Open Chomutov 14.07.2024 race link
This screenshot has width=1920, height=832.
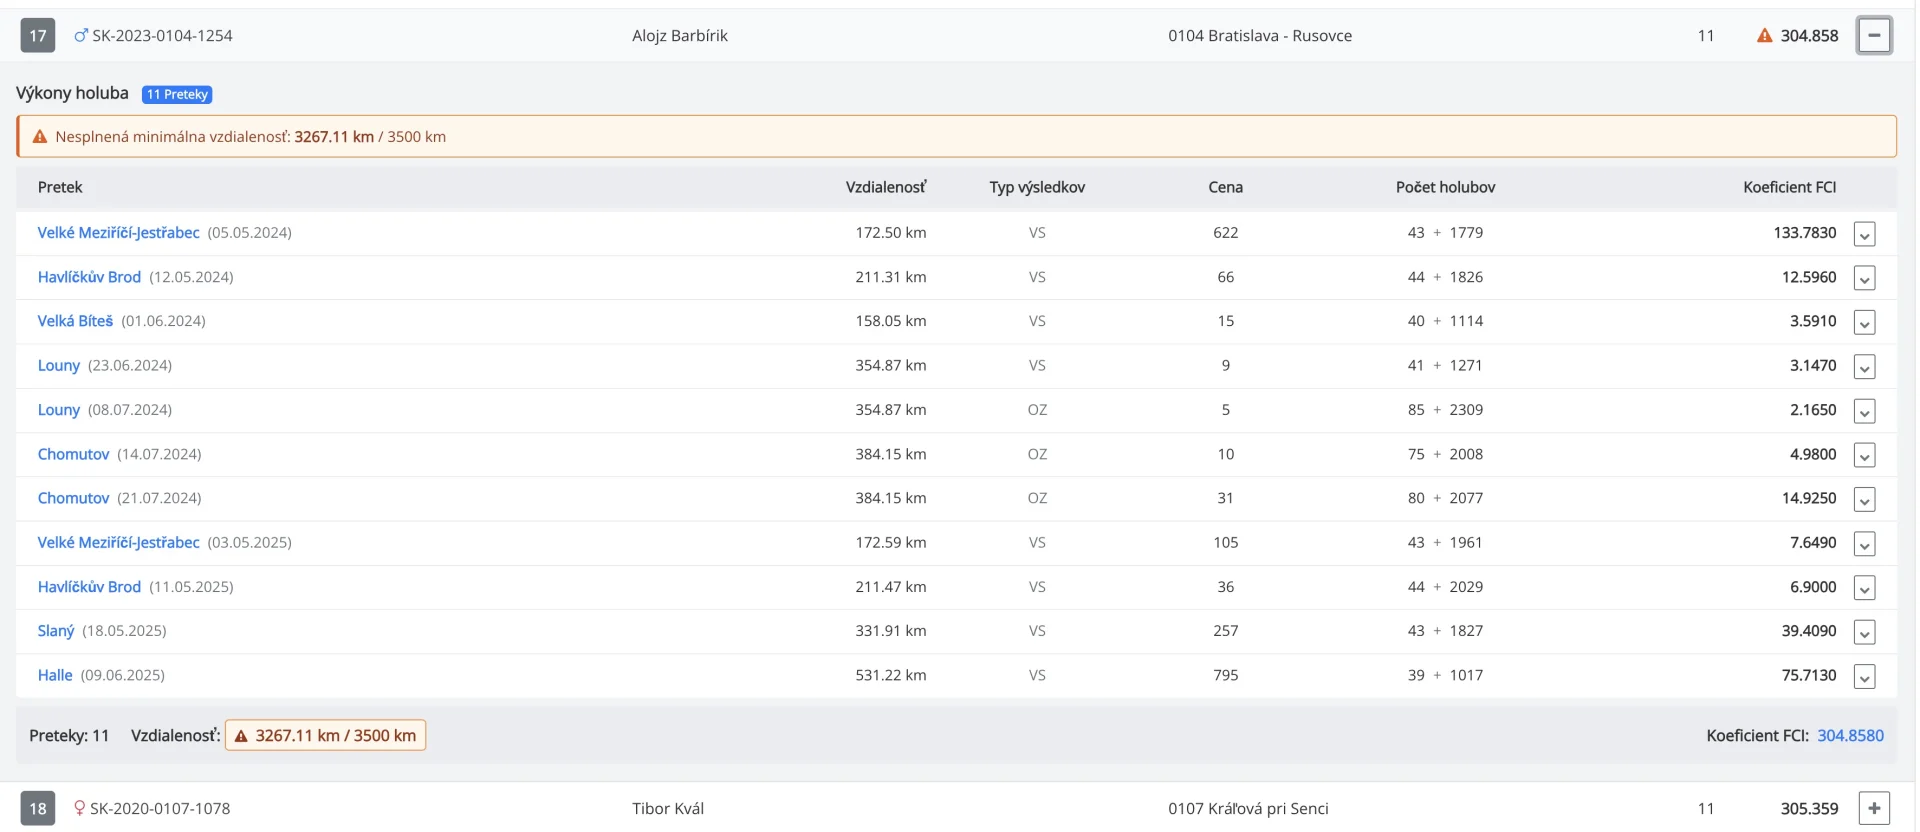click(x=73, y=454)
